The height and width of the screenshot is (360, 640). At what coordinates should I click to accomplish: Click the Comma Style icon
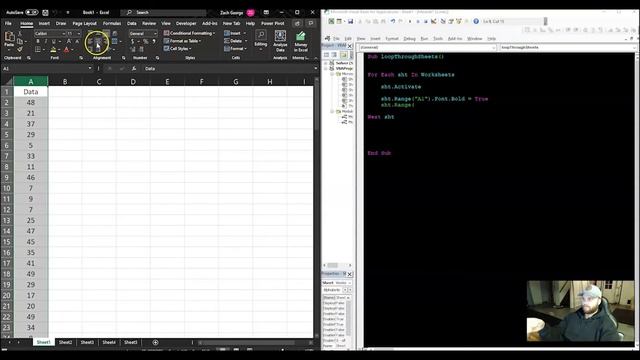pyautogui.click(x=154, y=41)
